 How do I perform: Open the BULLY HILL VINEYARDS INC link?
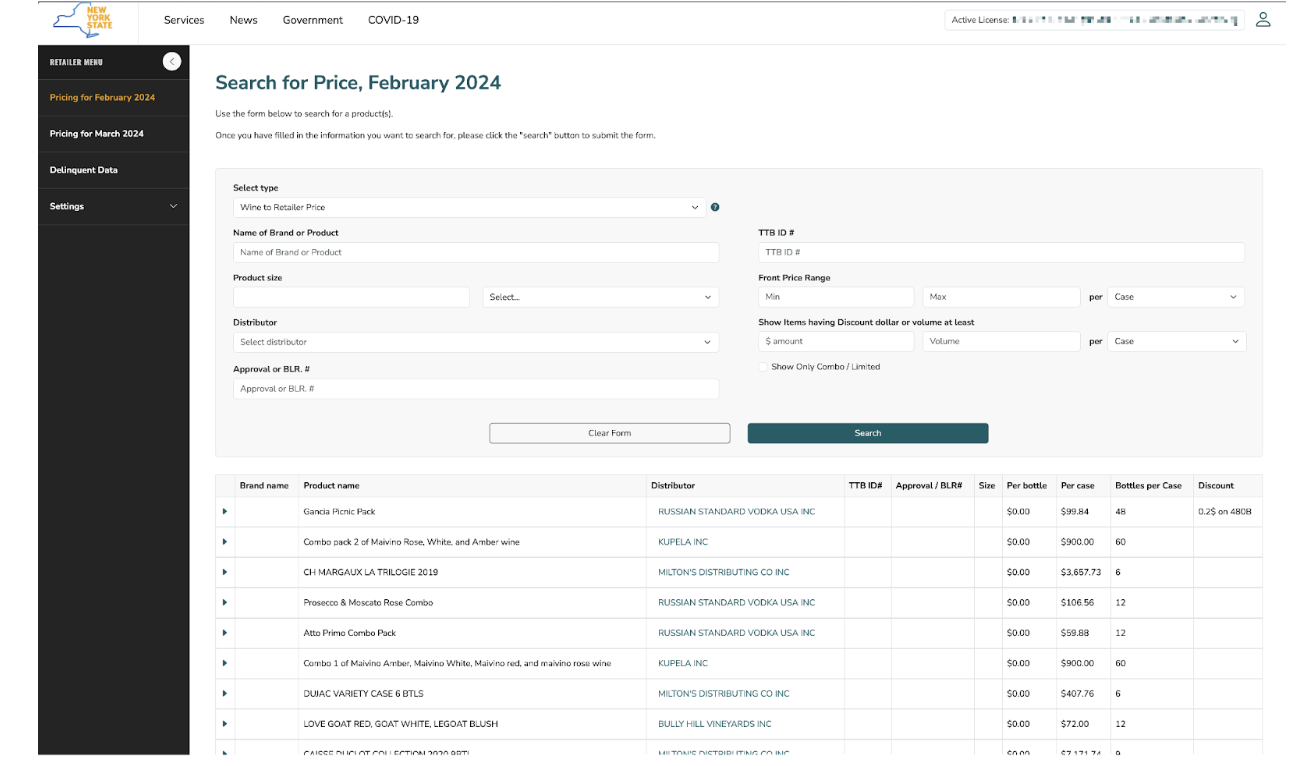[714, 723]
